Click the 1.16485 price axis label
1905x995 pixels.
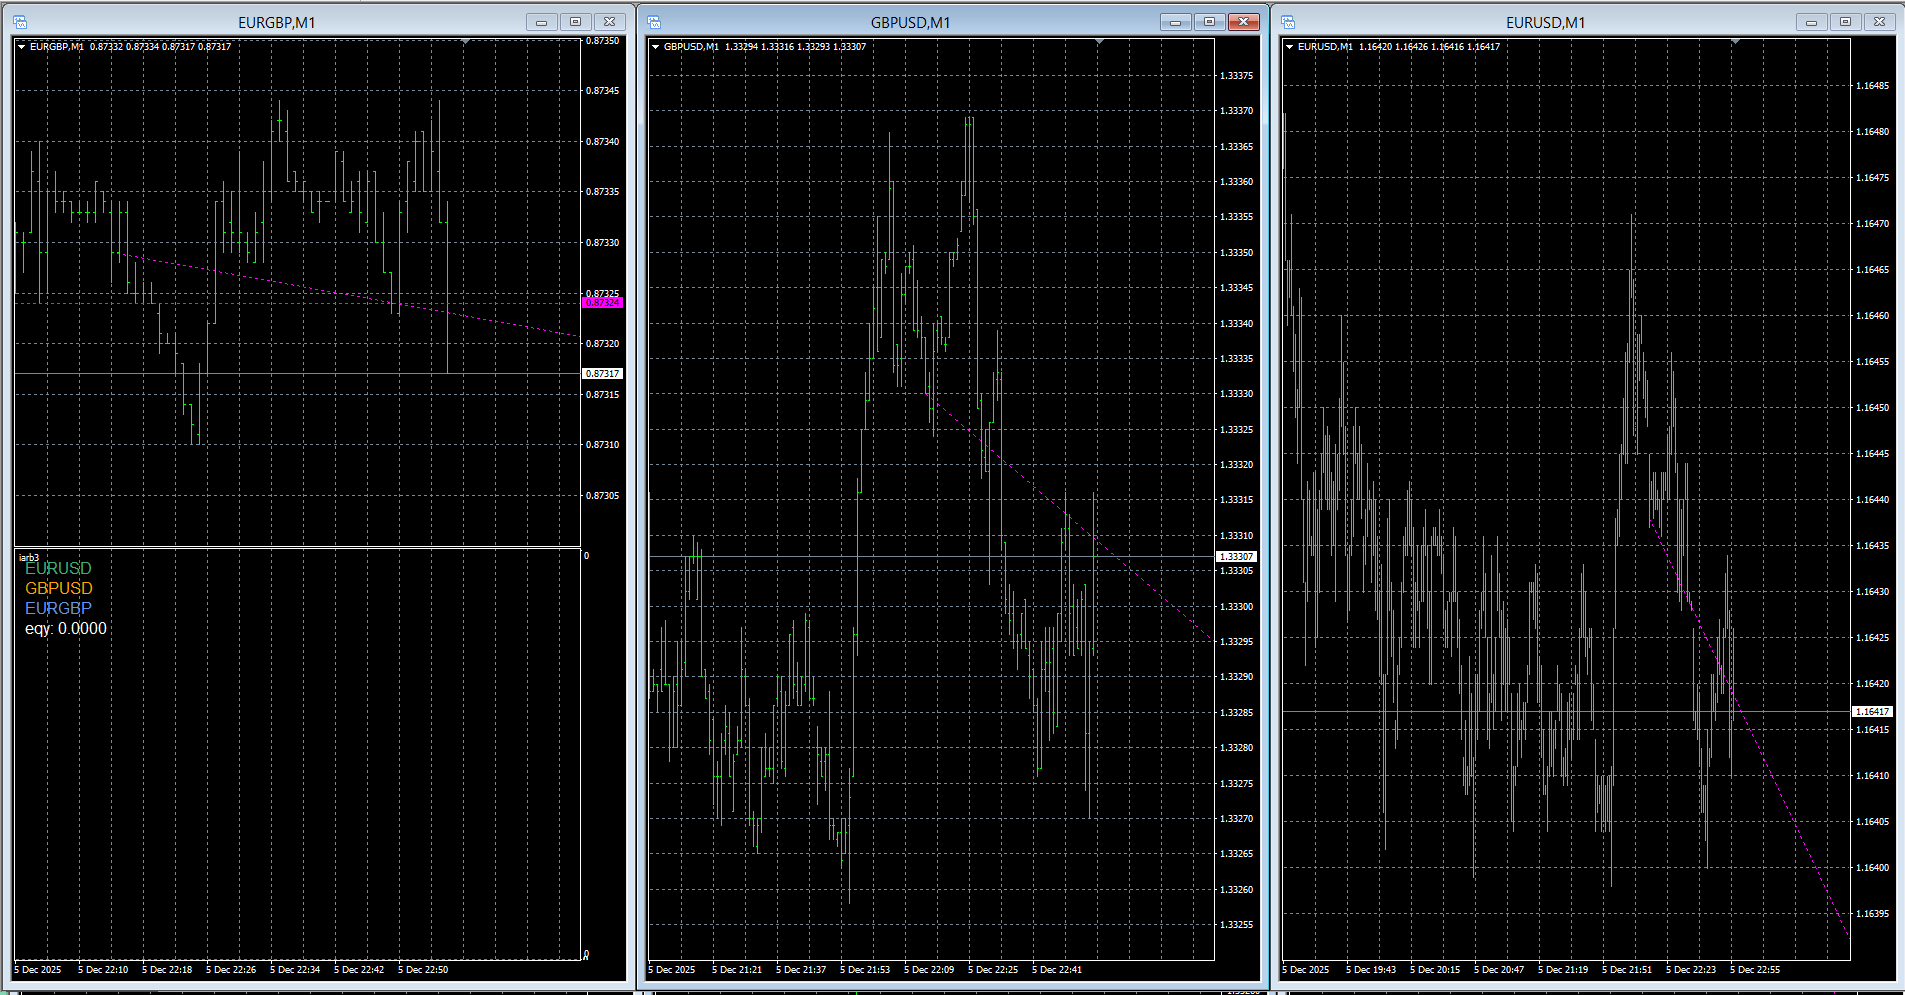pos(1873,86)
